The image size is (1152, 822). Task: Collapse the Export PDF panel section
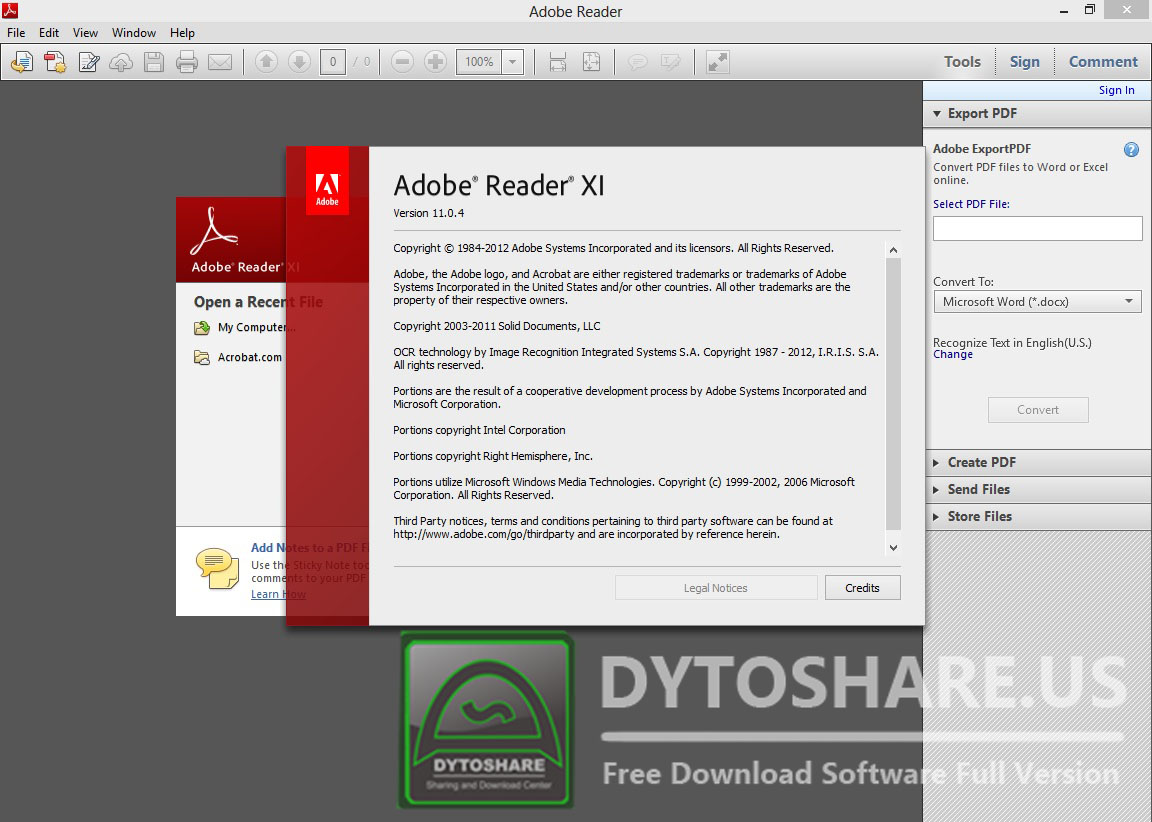point(937,114)
